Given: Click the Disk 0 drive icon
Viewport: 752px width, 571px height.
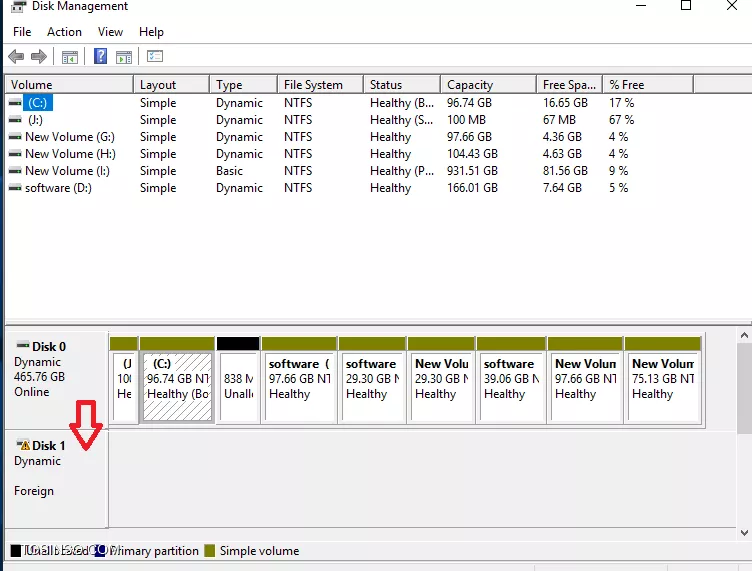Looking at the screenshot, I should coord(23,345).
